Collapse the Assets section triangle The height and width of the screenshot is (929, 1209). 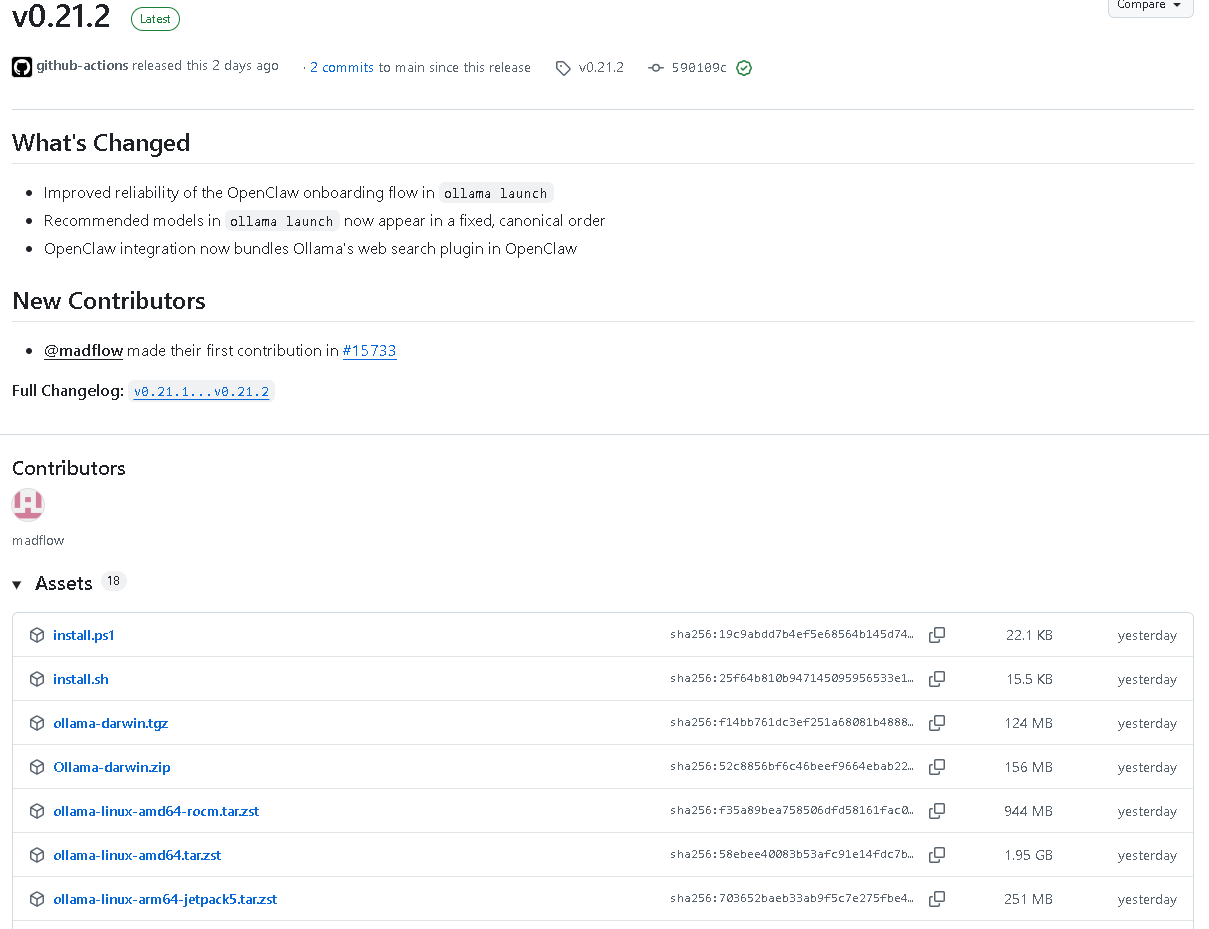pyautogui.click(x=17, y=585)
